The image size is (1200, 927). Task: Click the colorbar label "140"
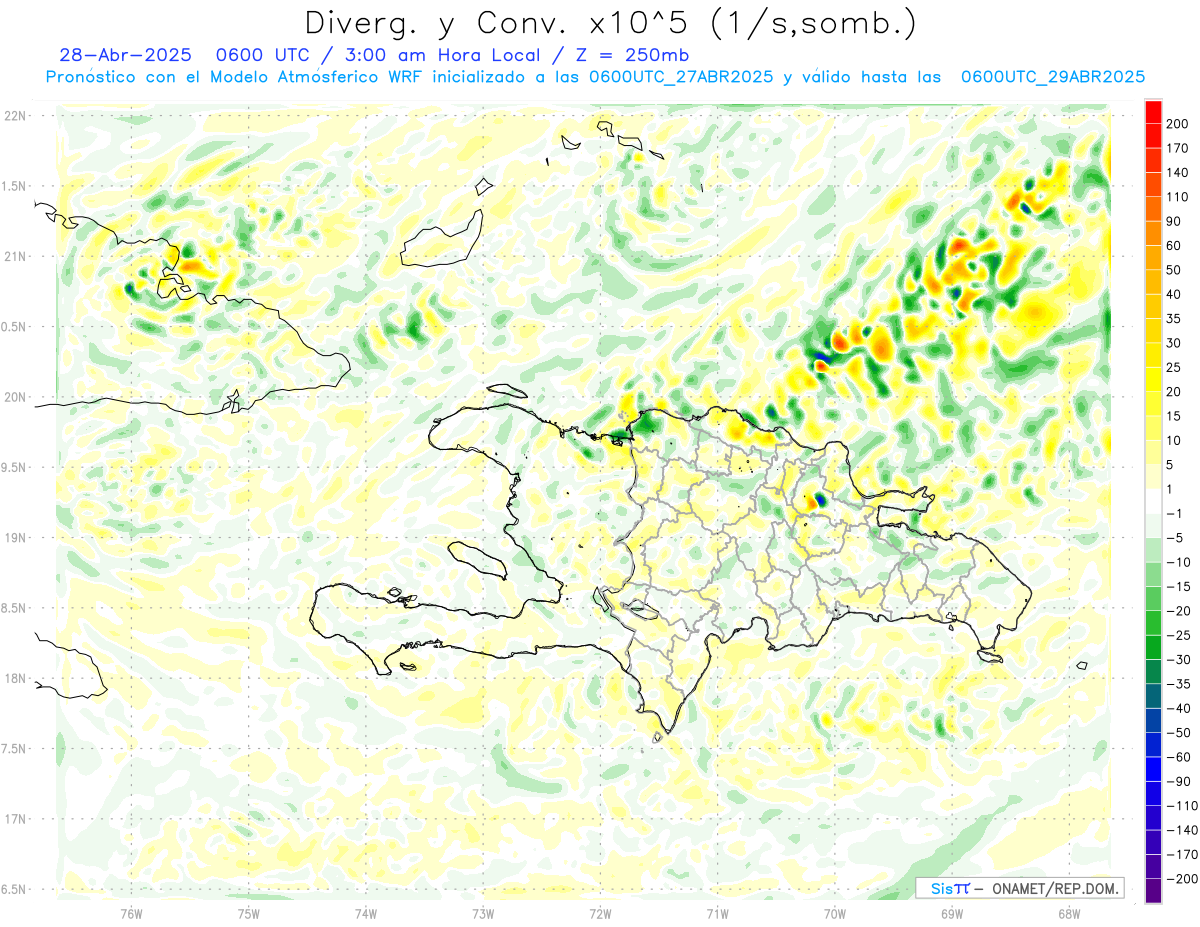(x=1179, y=172)
